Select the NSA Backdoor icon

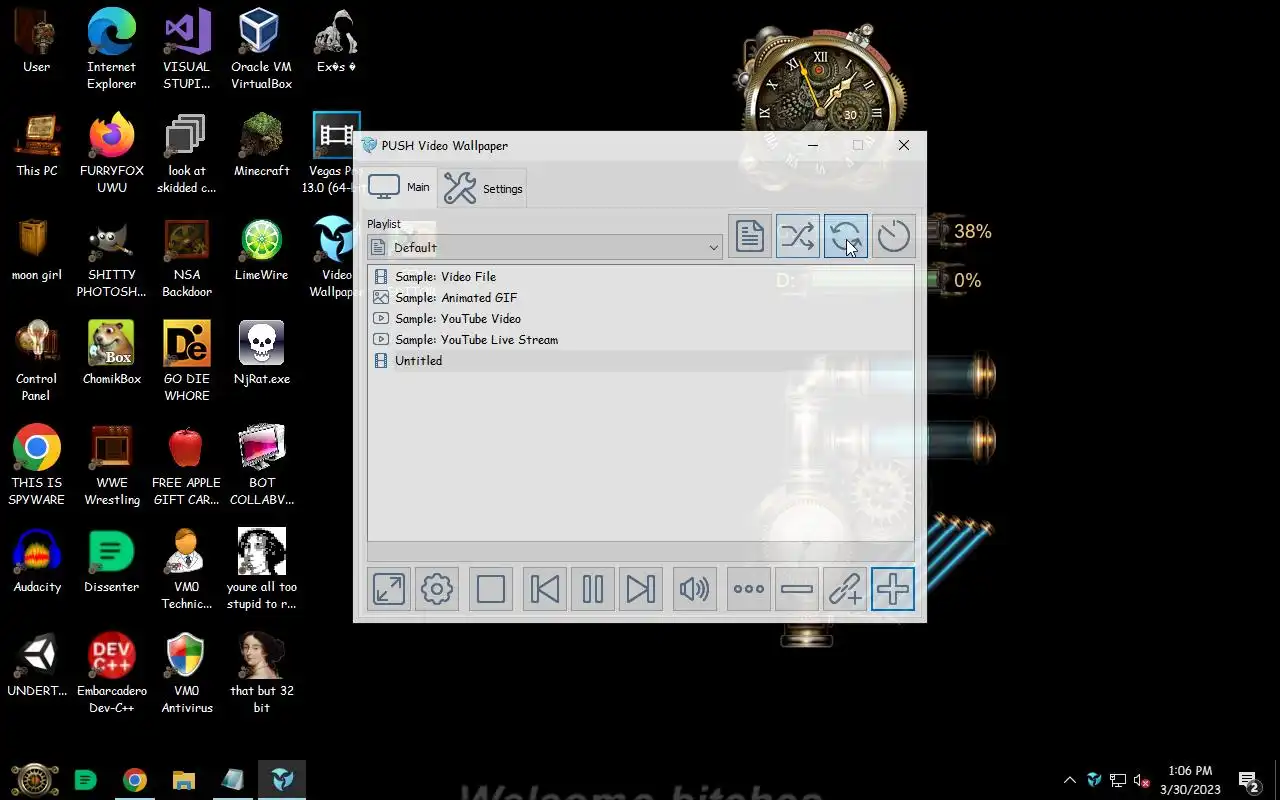186,258
